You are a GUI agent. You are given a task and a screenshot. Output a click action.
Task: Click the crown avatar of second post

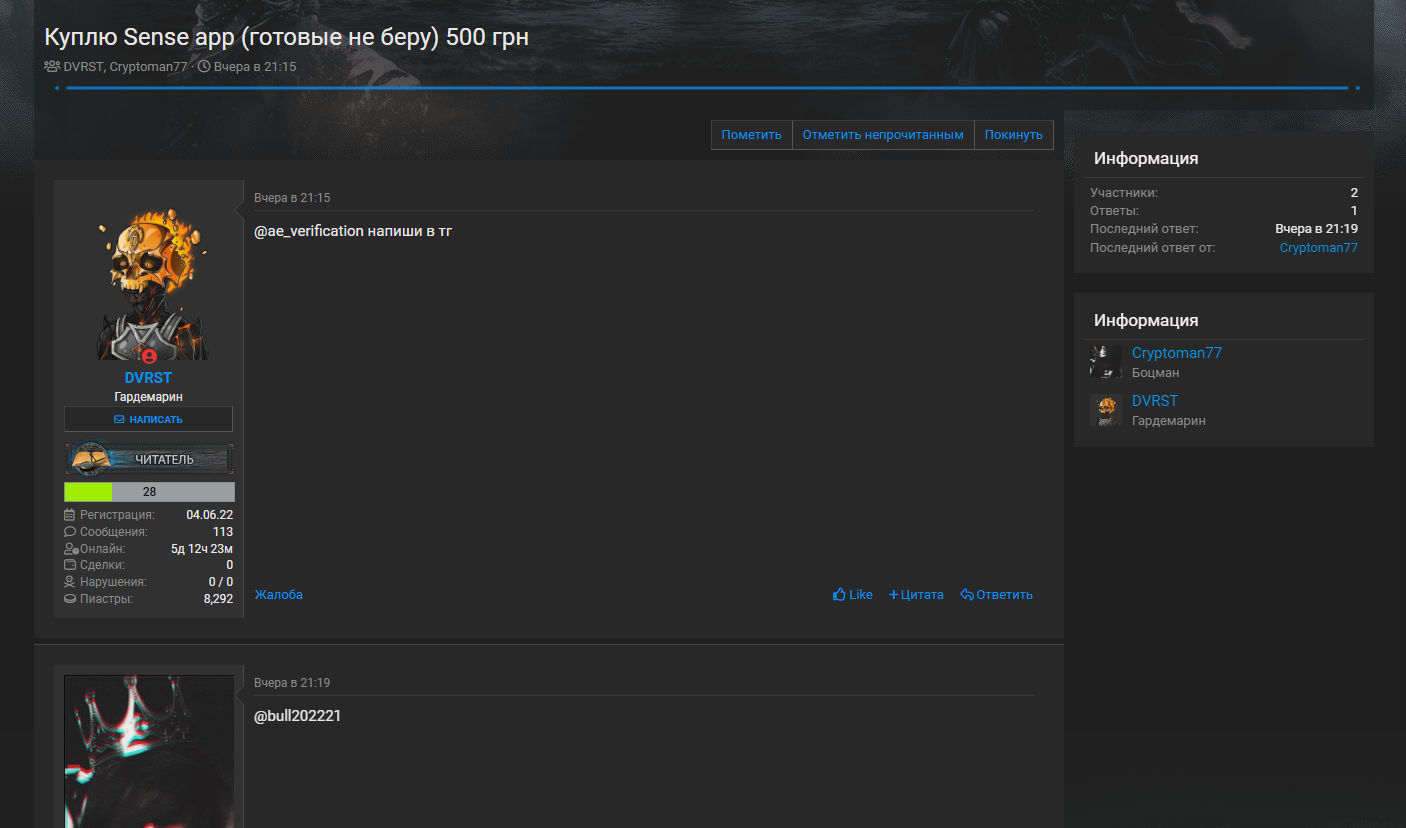click(149, 751)
